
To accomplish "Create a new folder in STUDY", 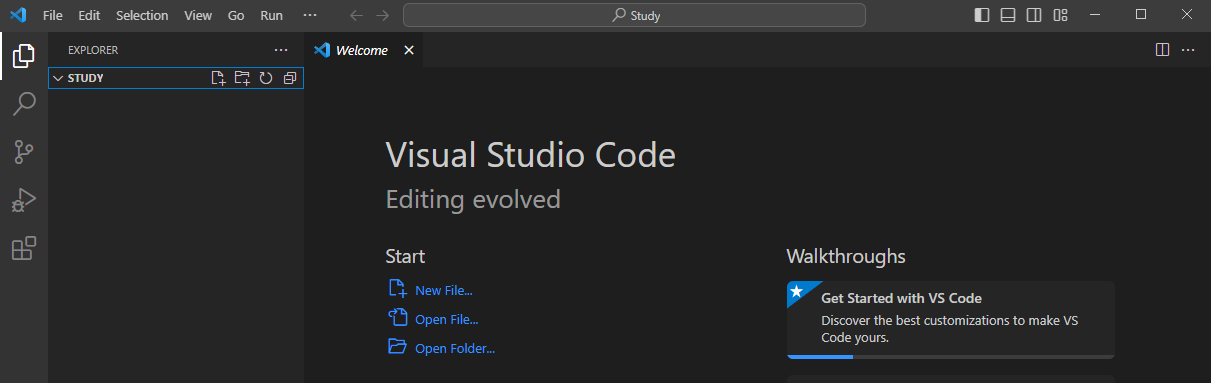I will pos(242,78).
